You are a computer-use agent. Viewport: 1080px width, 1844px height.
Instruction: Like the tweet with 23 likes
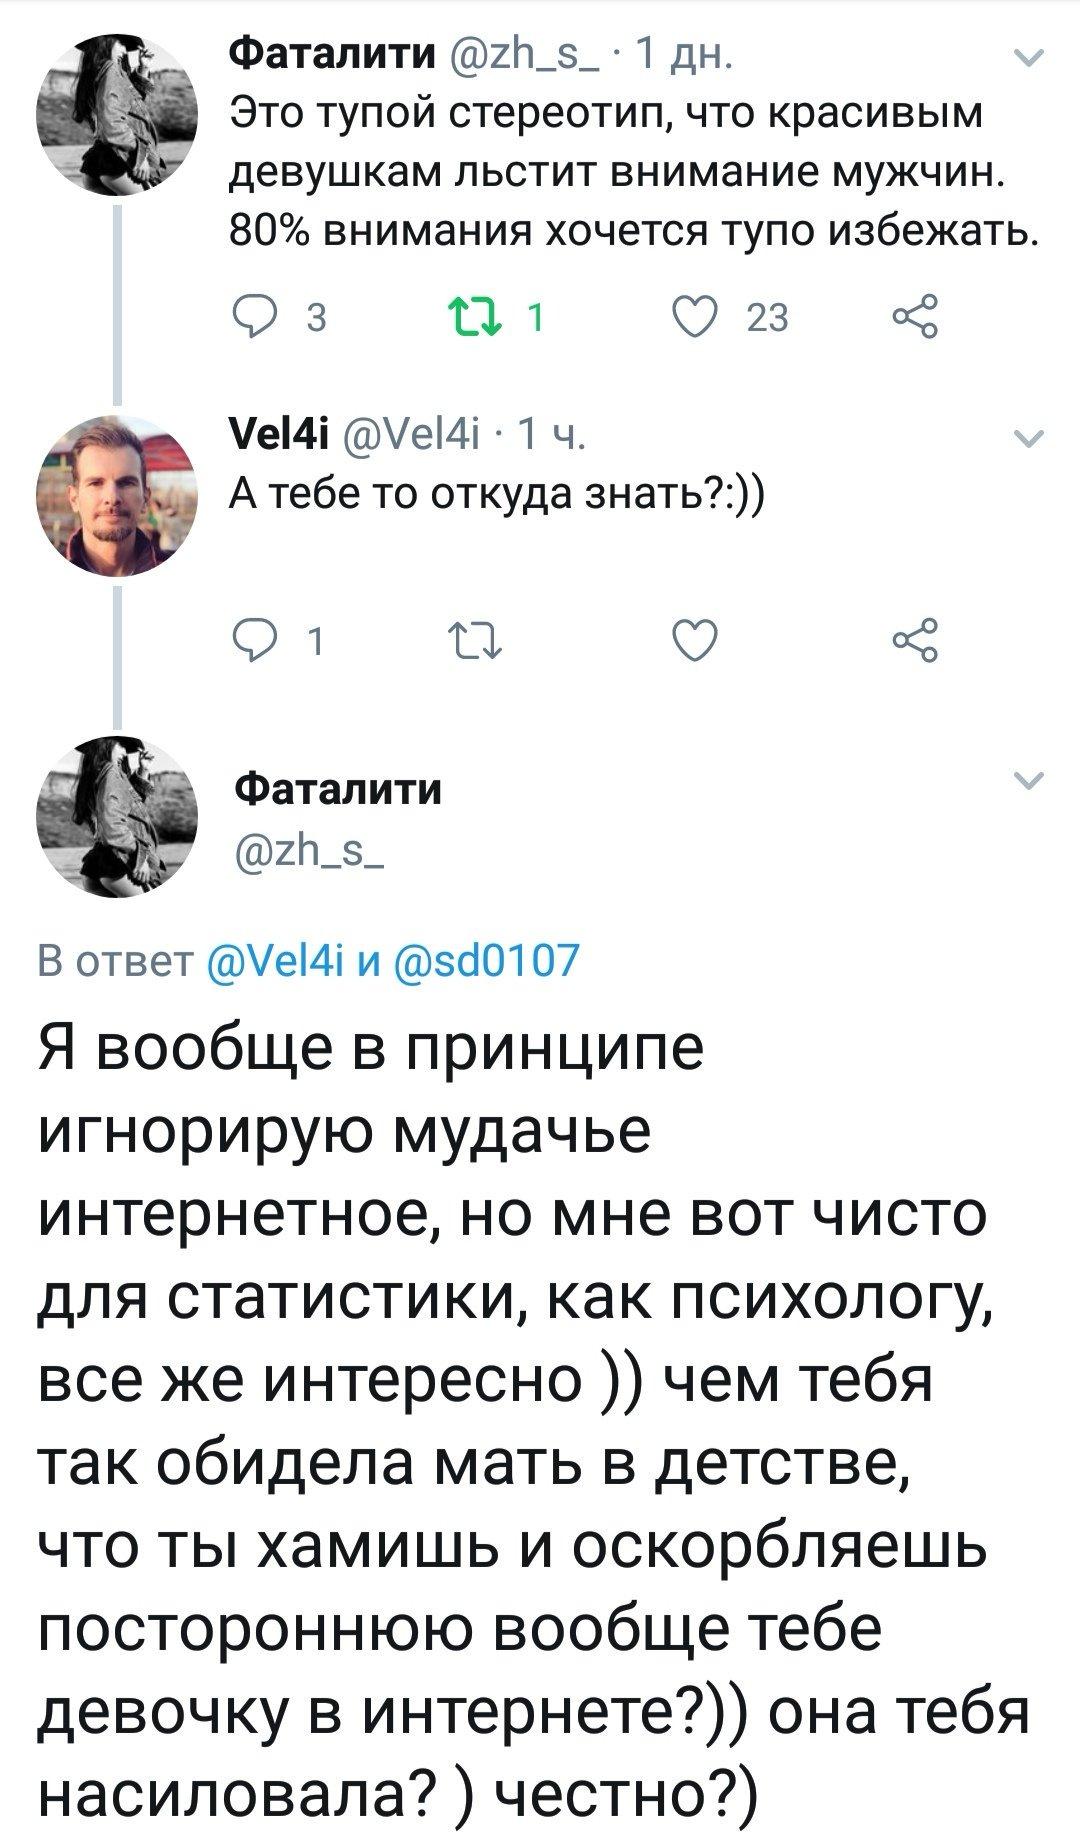tap(691, 318)
